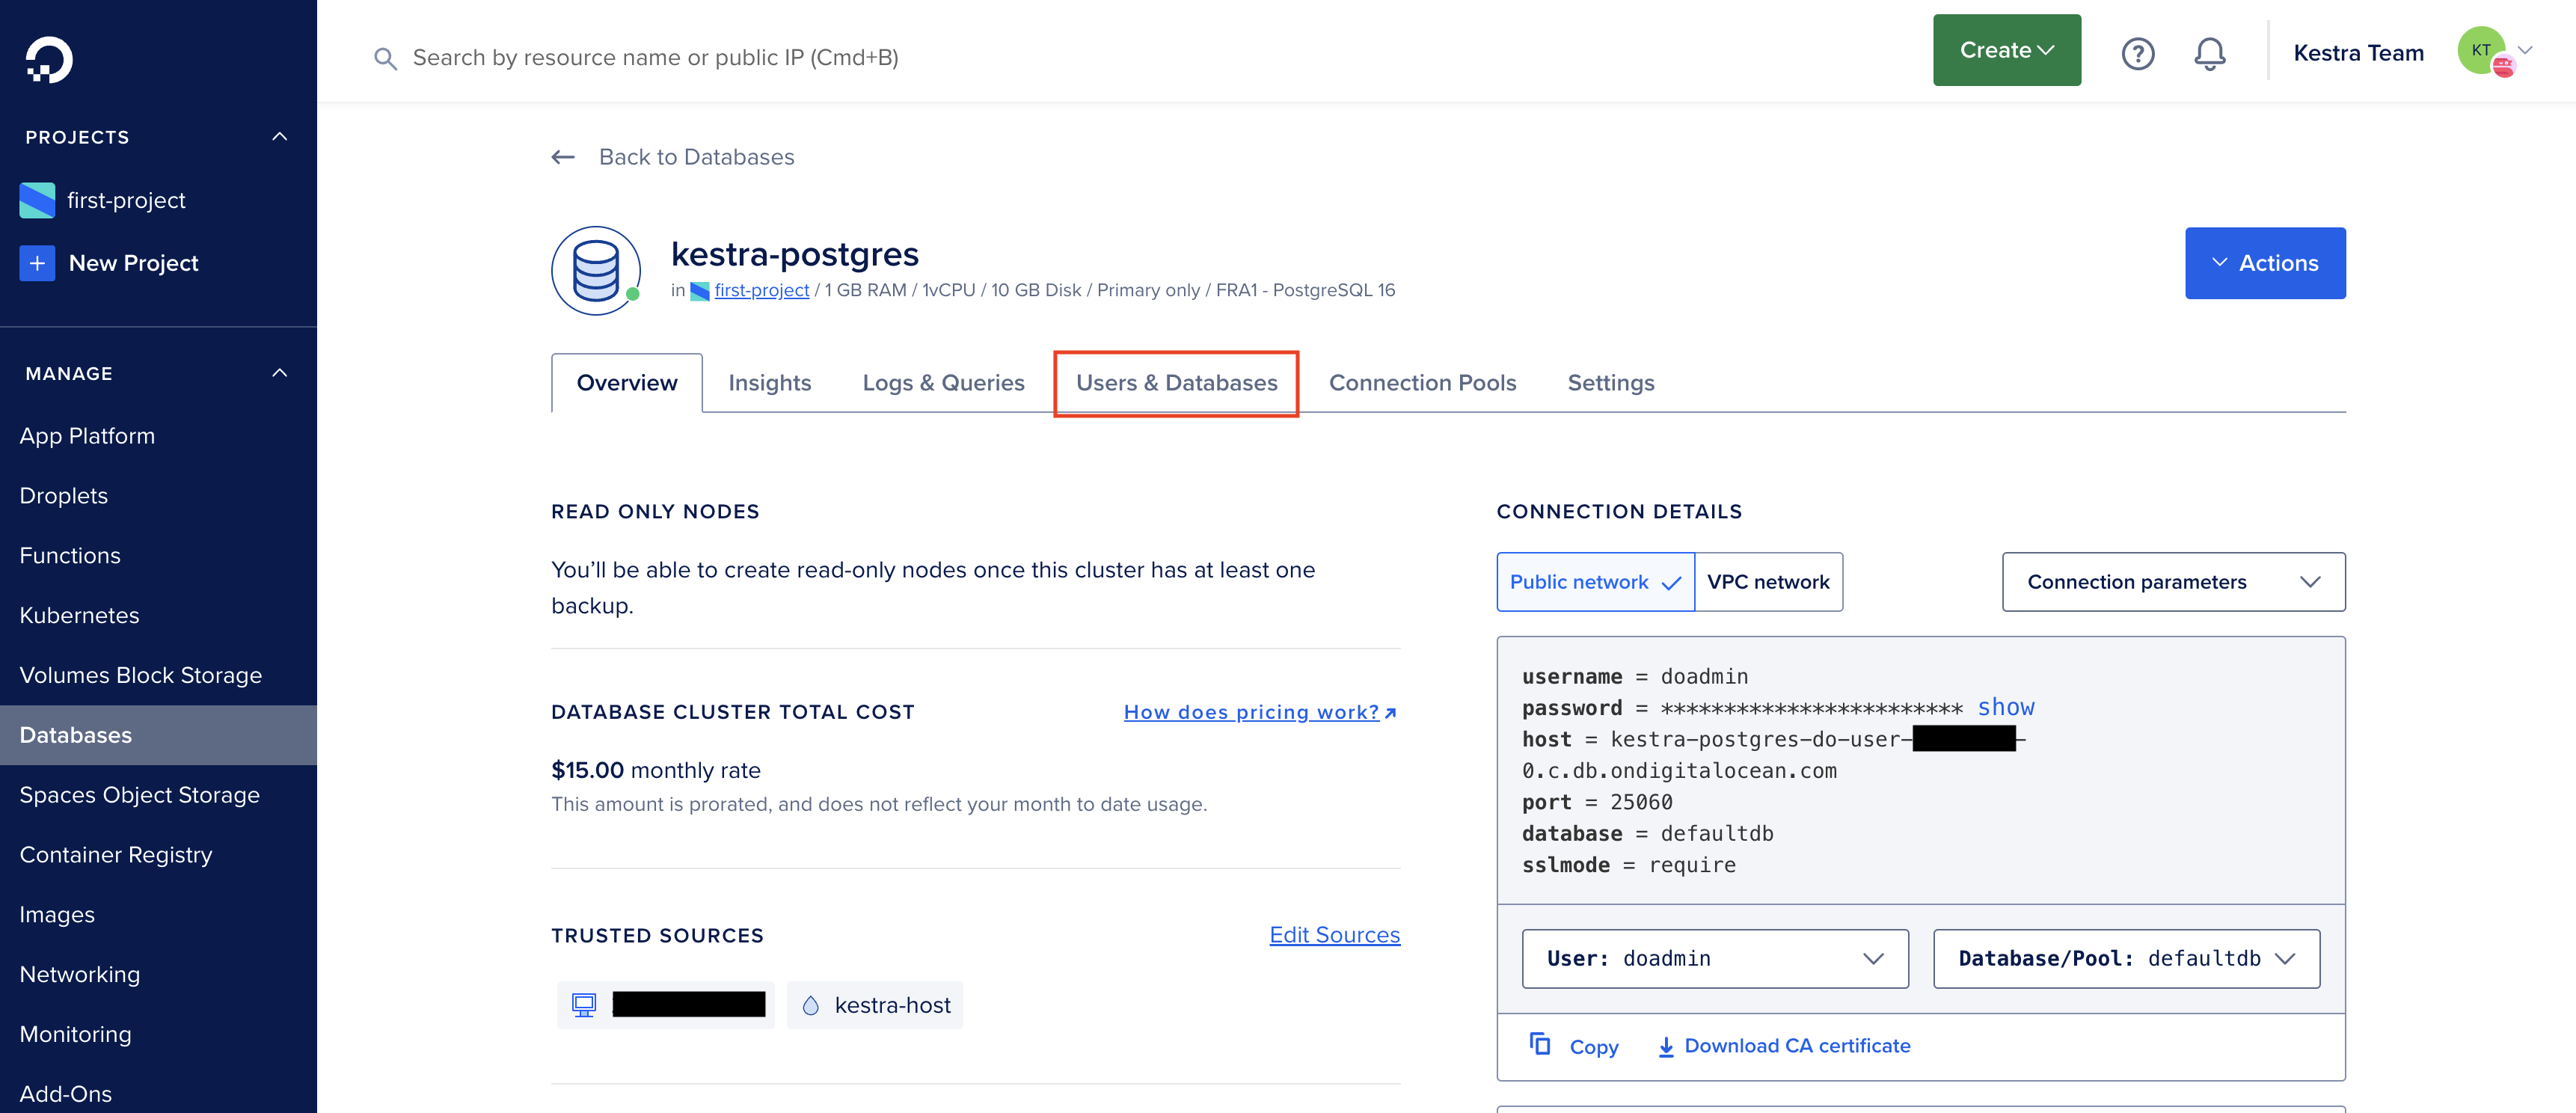
Task: Click the kestra-postgres database cluster icon
Action: coord(596,270)
